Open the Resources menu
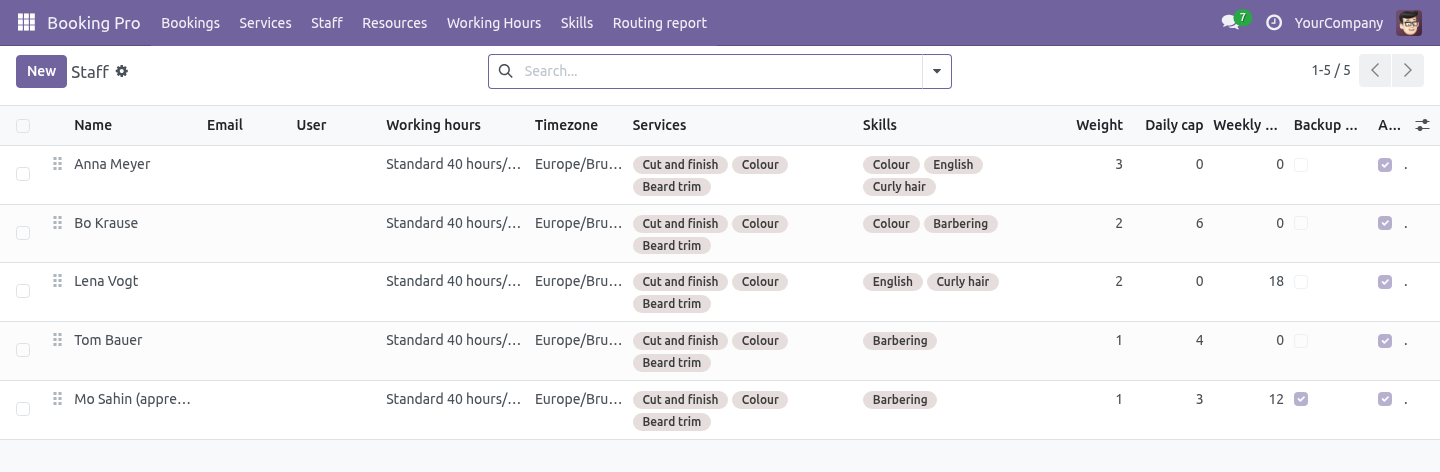 [x=394, y=22]
